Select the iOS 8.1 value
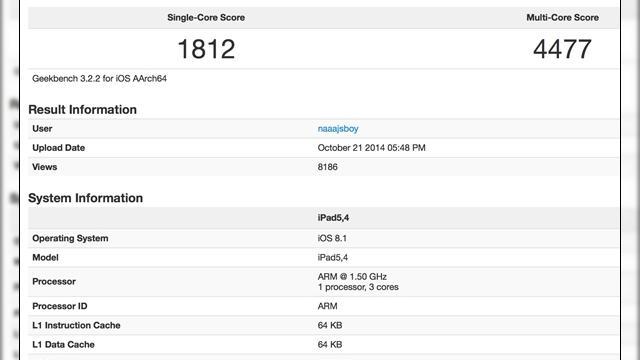Screen dimensions: 640x360 pyautogui.click(x=332, y=238)
